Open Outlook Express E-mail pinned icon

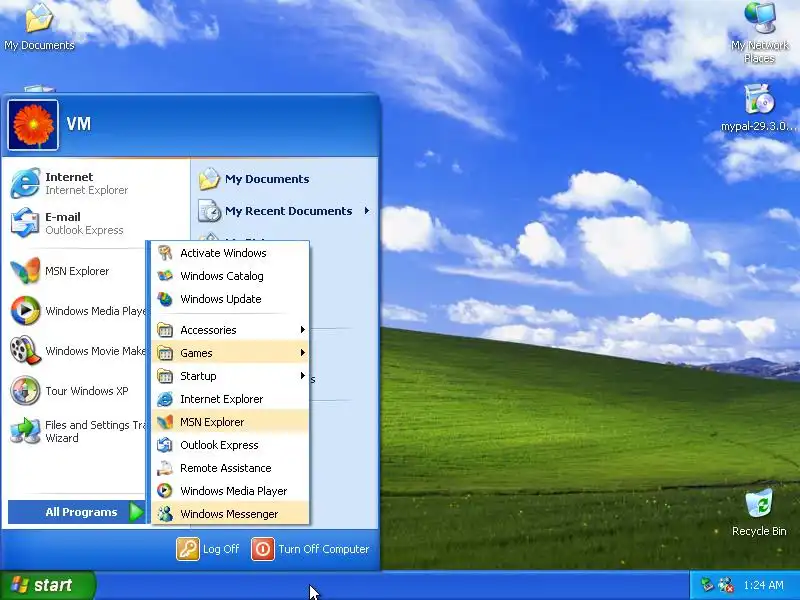coord(25,223)
